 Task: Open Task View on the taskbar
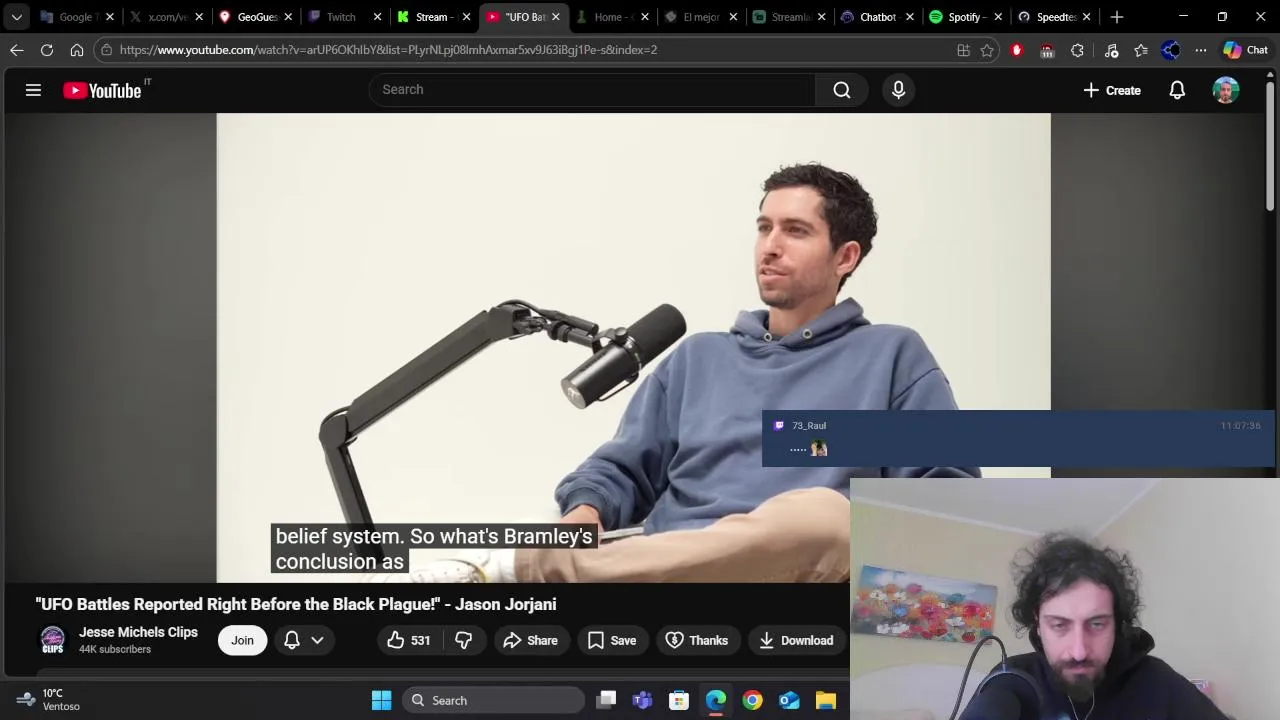coord(606,700)
